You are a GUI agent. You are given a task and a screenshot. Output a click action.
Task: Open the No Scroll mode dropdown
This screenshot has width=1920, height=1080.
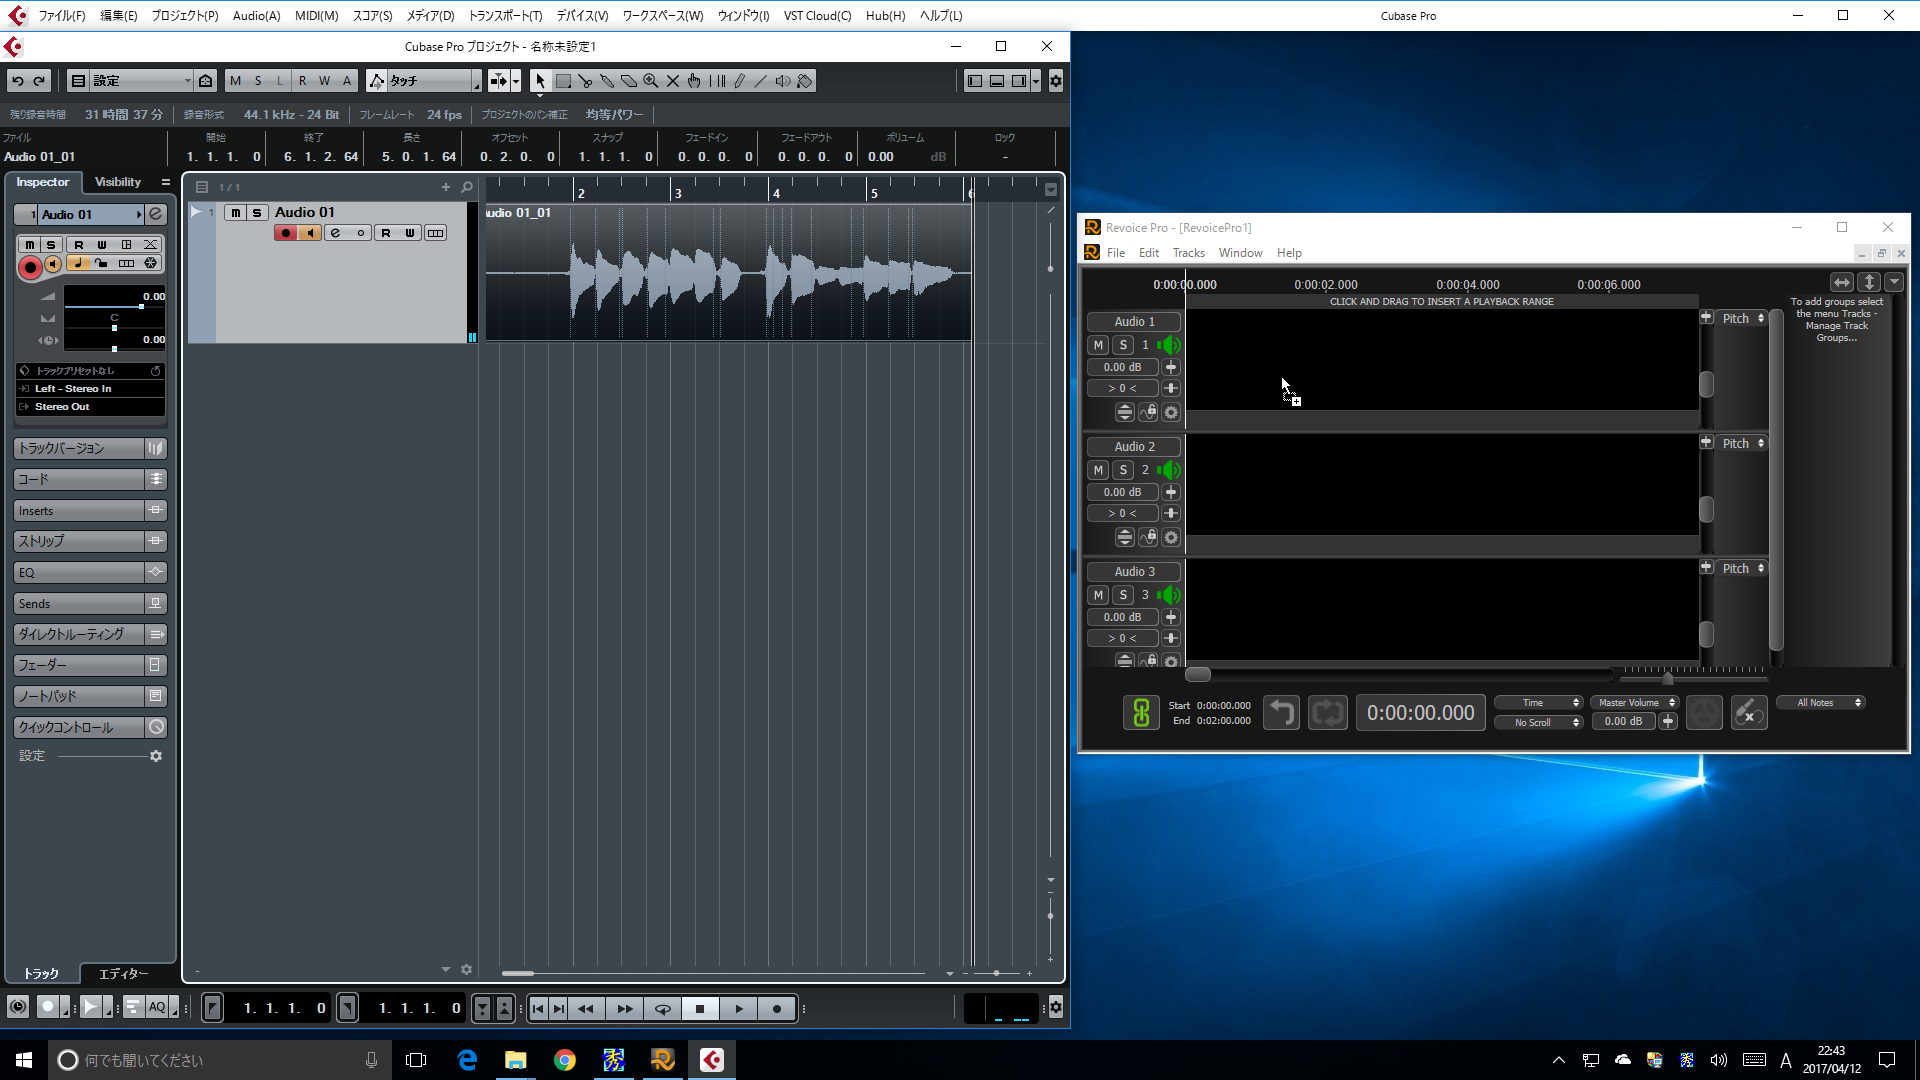1538,722
